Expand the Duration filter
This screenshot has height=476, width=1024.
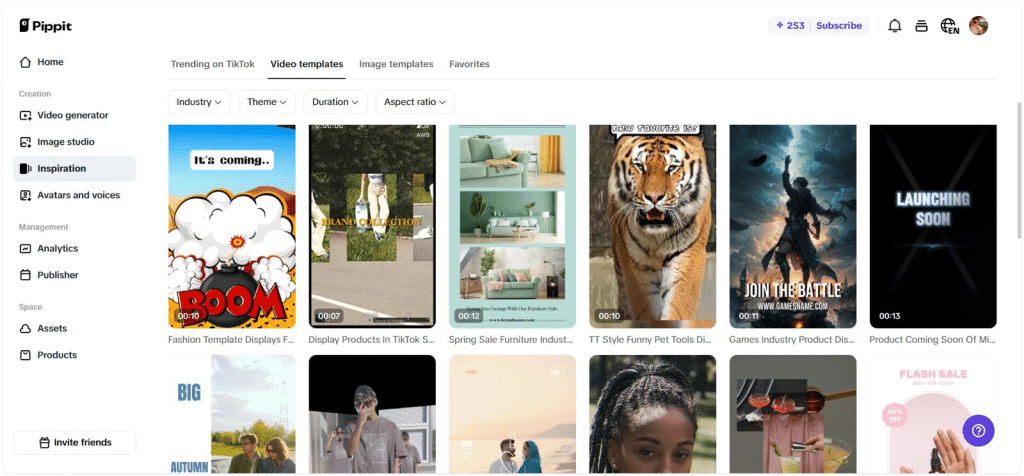335,102
